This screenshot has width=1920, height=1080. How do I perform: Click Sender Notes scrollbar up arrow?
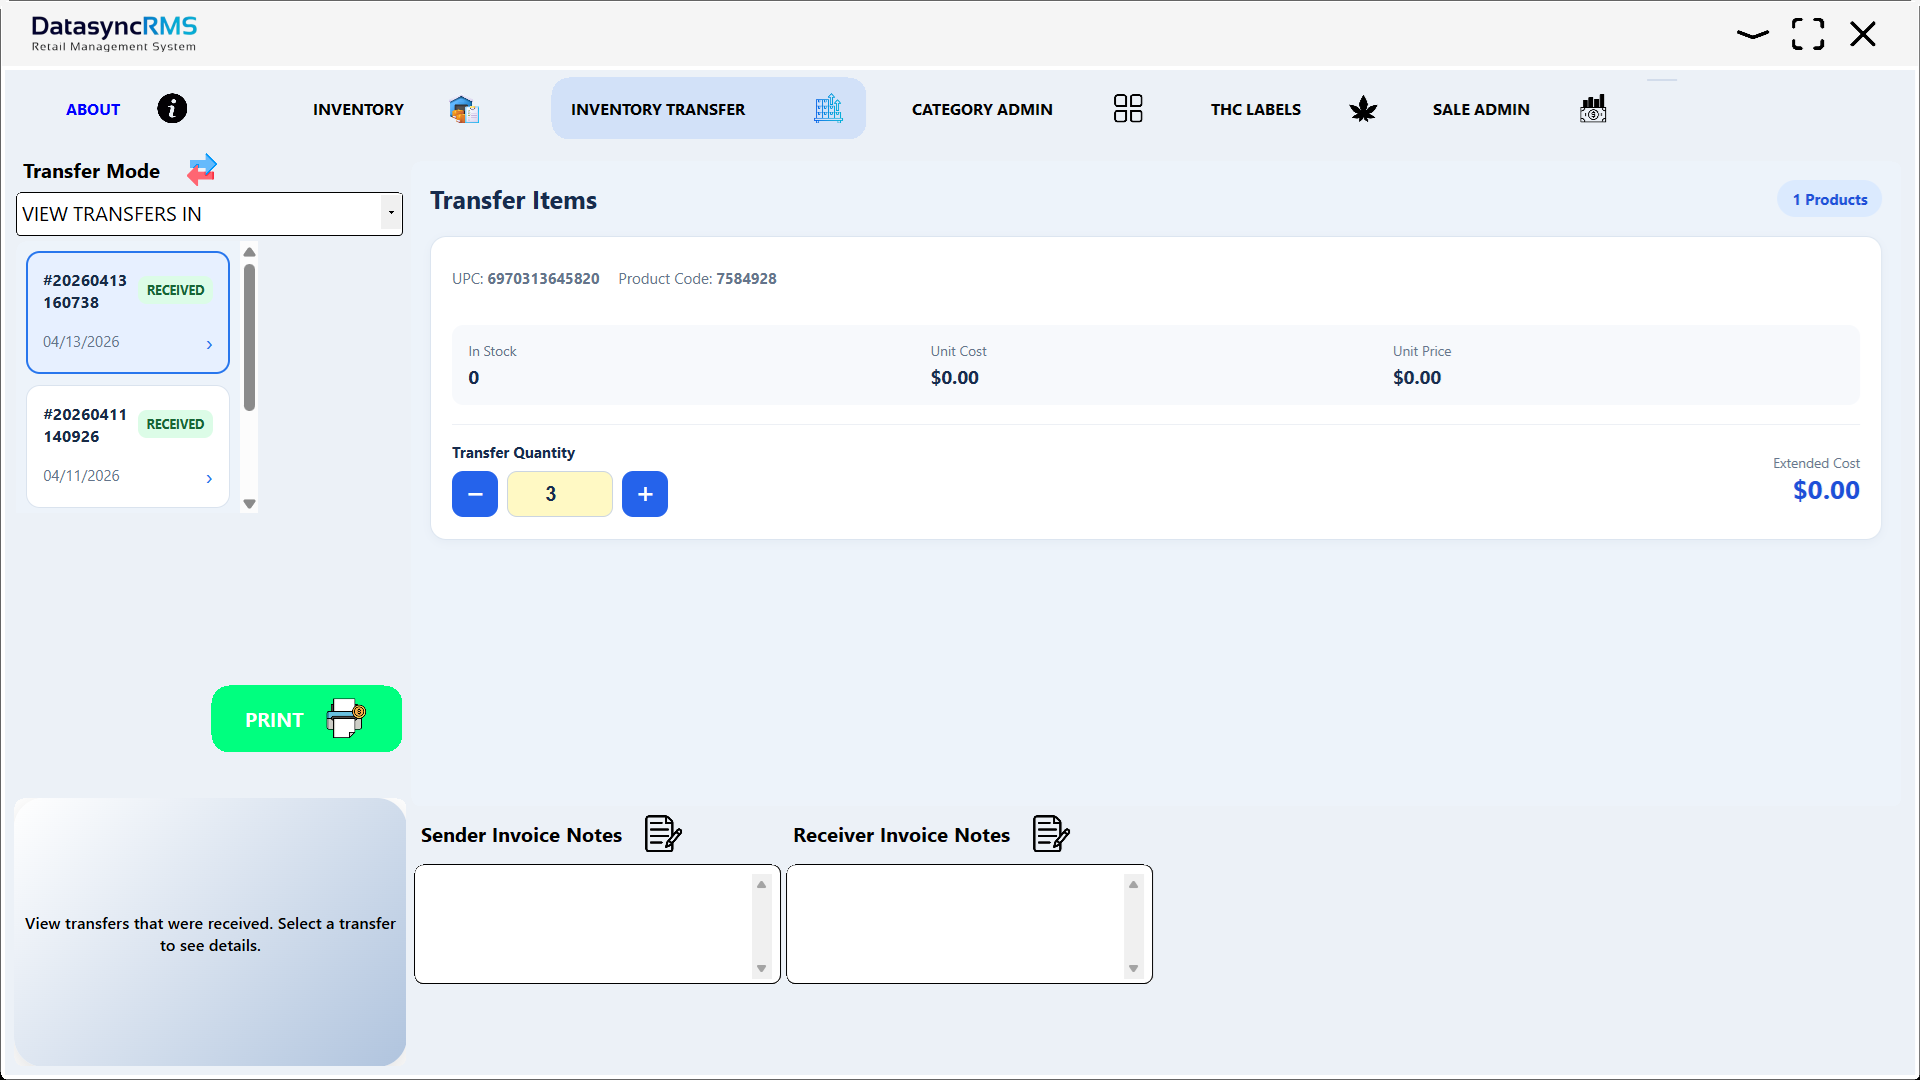point(762,884)
